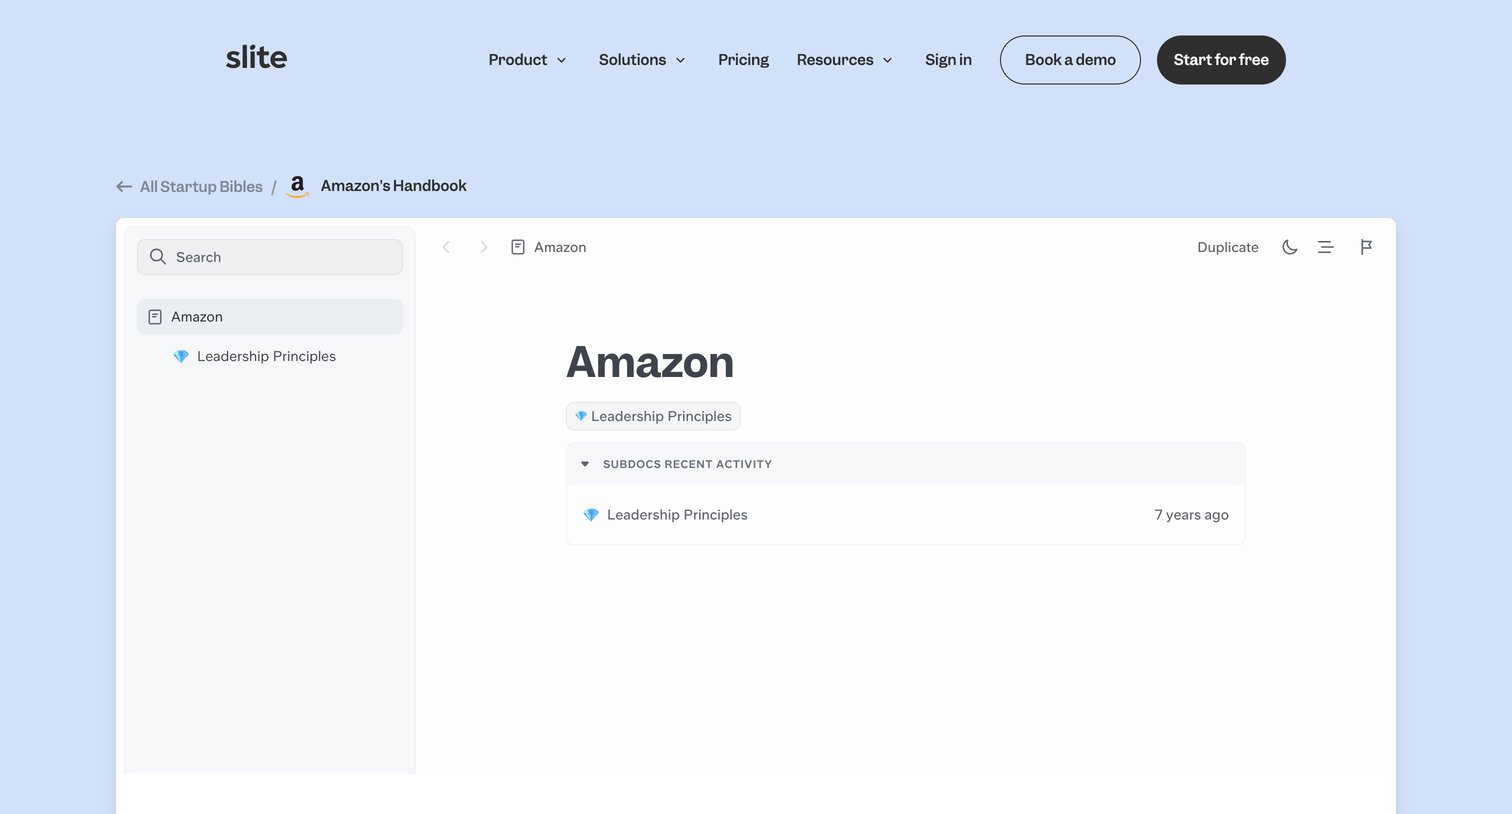1512x814 pixels.
Task: Navigate forward with the right chevron
Action: 483,247
